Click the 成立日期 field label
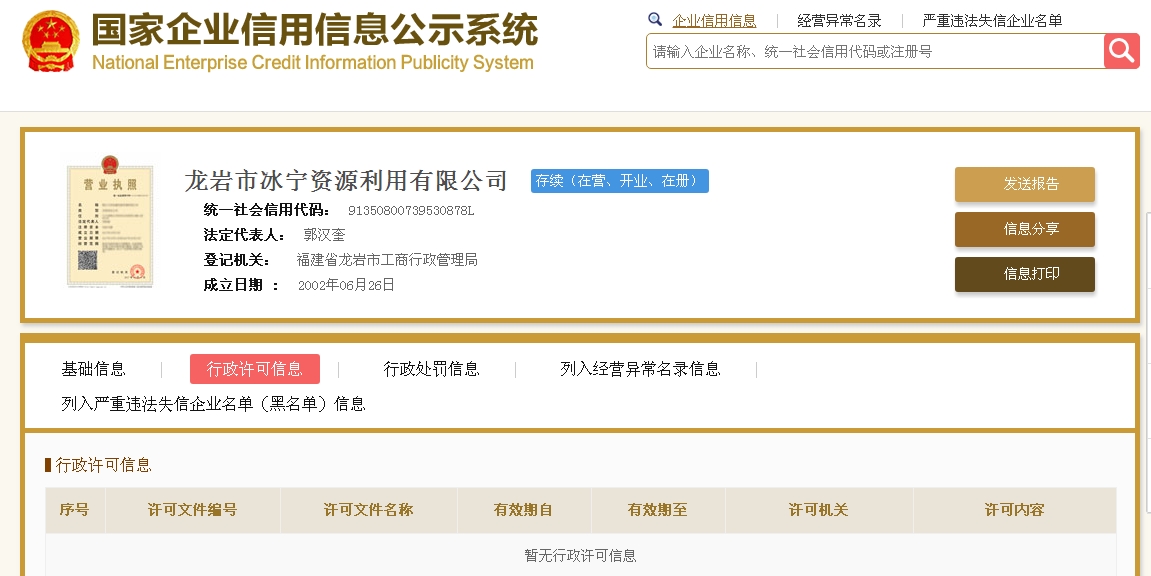This screenshot has height=576, width=1151. pyautogui.click(x=242, y=285)
